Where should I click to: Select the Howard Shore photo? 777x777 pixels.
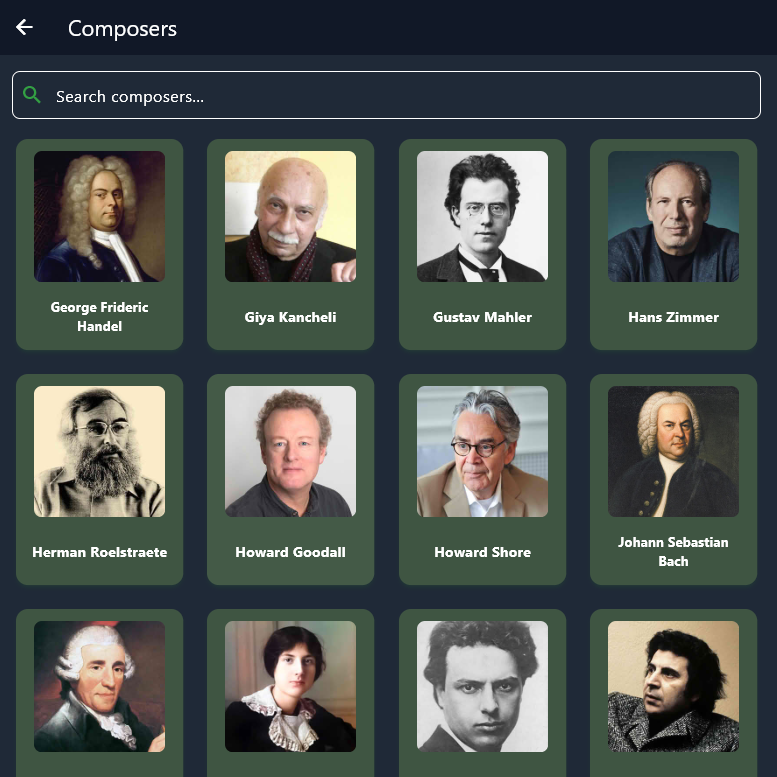pos(482,451)
